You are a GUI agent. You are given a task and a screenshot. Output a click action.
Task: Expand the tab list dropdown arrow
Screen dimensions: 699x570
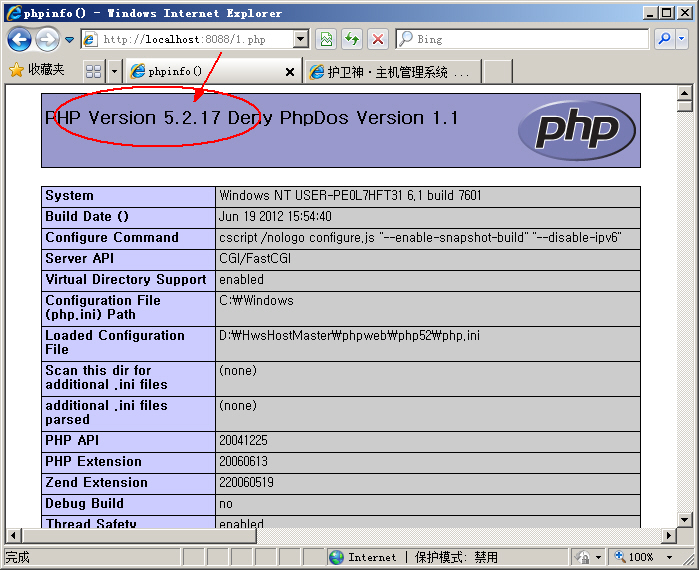coord(114,71)
